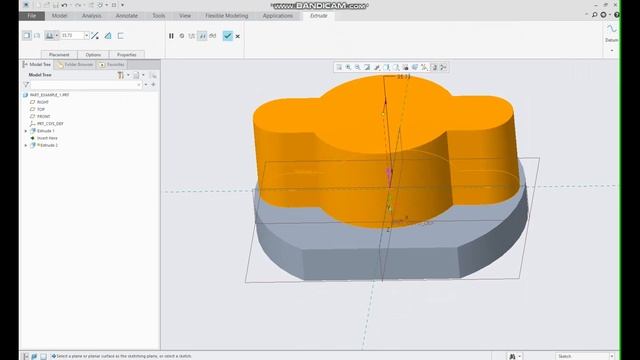This screenshot has width=640, height=360.
Task: Cancel the extrude with X button
Action: [x=238, y=36]
